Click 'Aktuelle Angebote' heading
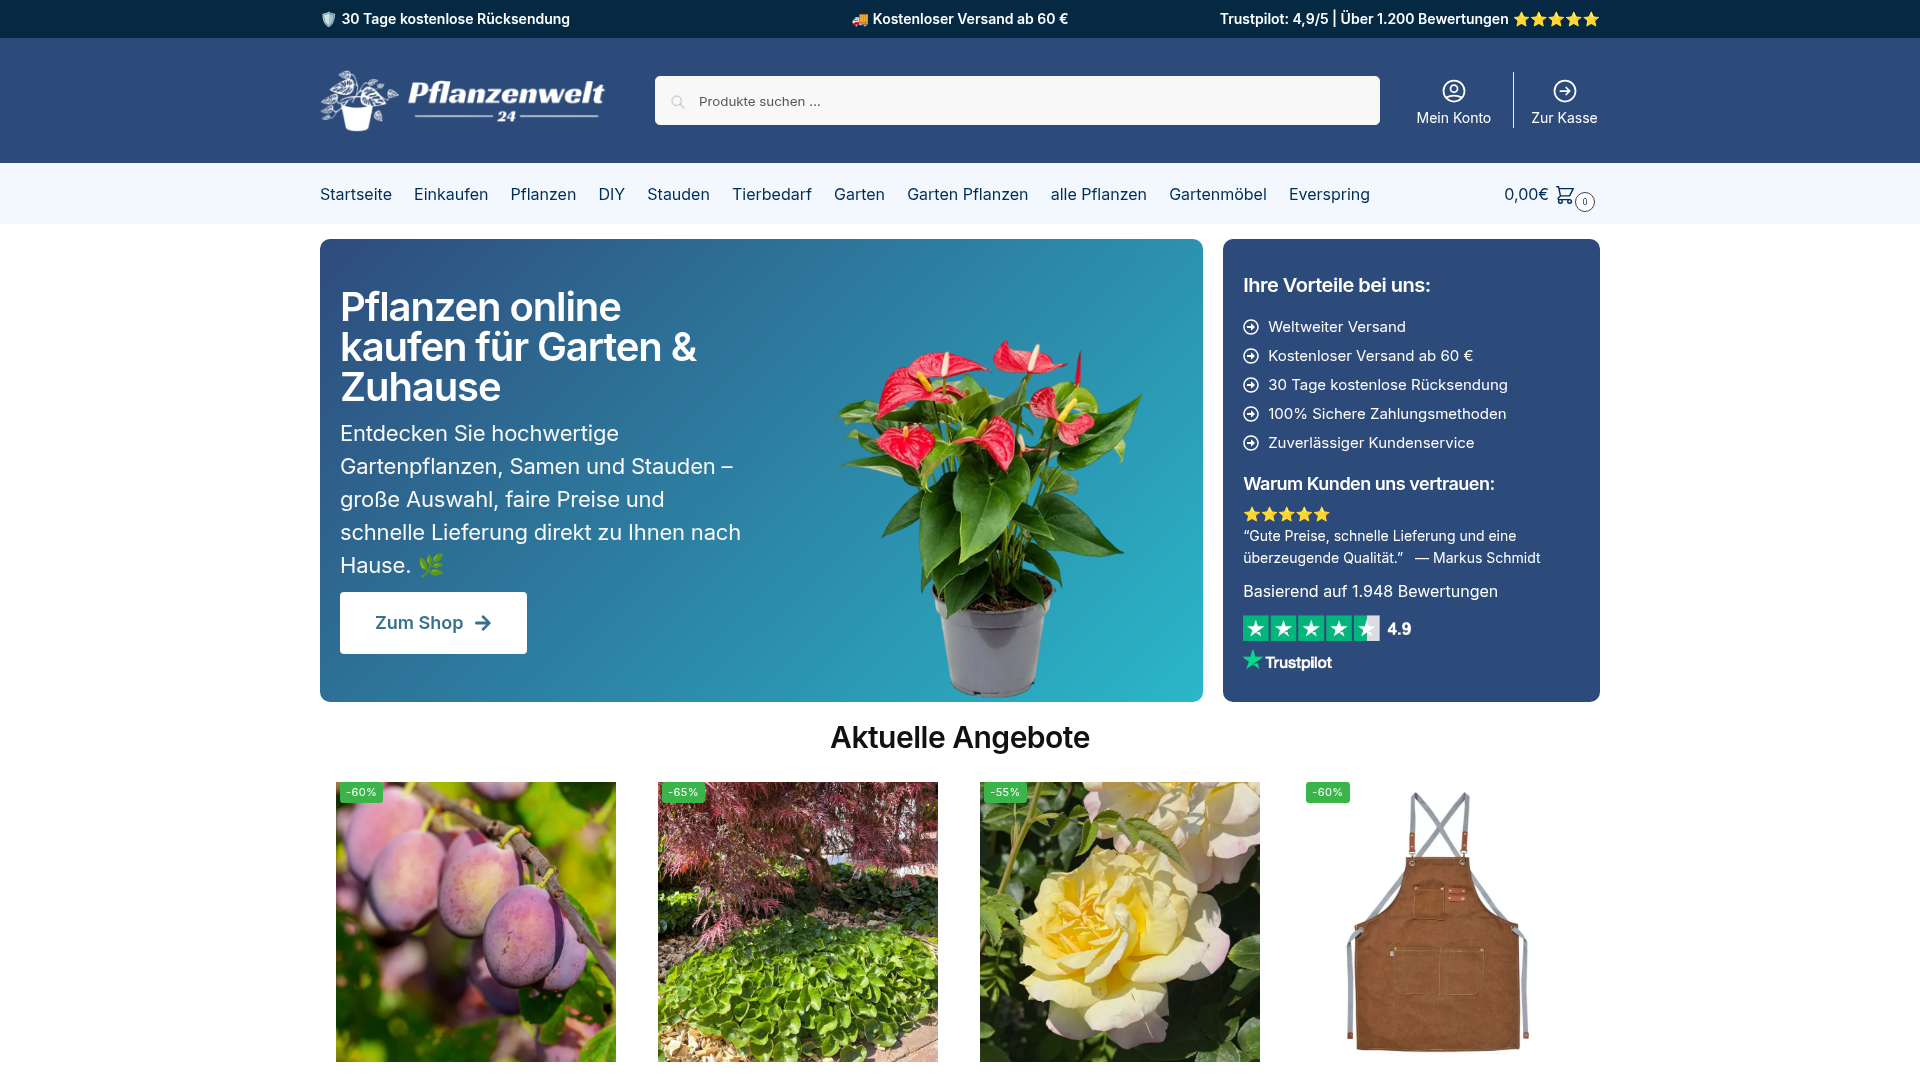 [960, 737]
